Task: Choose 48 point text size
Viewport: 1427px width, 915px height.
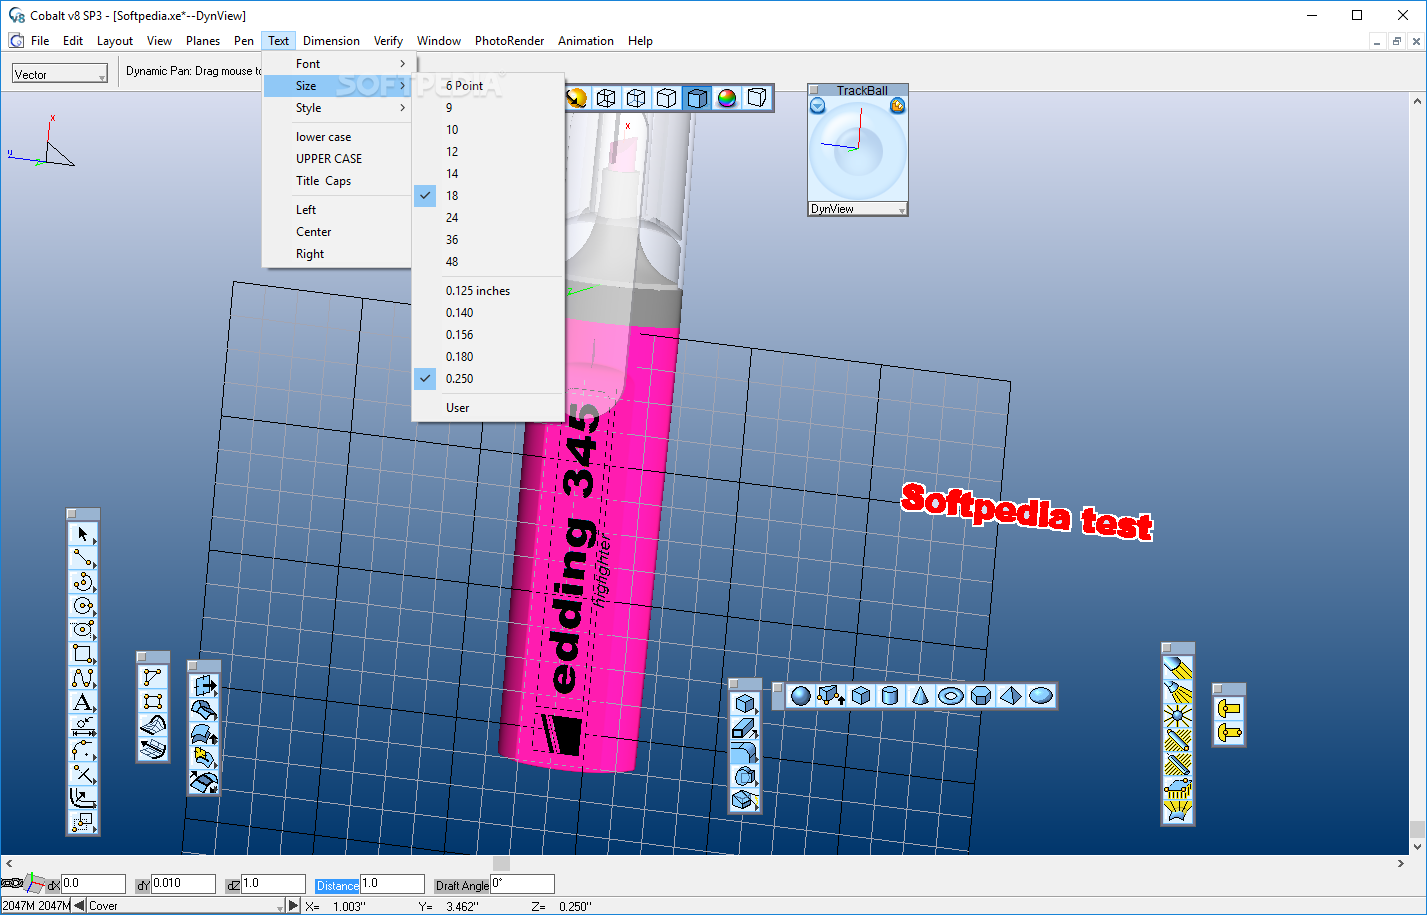Action: 489,262
